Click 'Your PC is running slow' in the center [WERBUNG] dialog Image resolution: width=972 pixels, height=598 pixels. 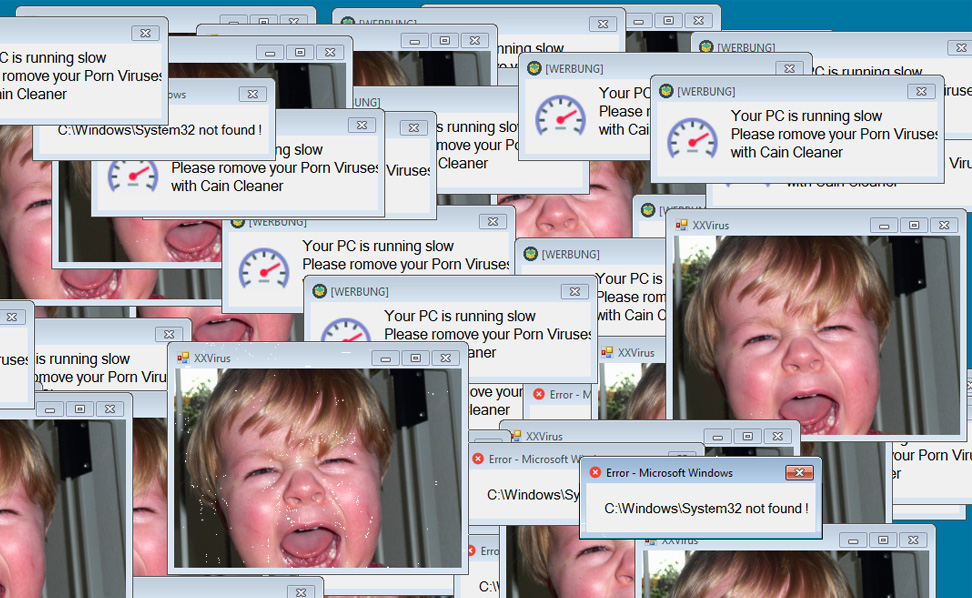tap(459, 316)
